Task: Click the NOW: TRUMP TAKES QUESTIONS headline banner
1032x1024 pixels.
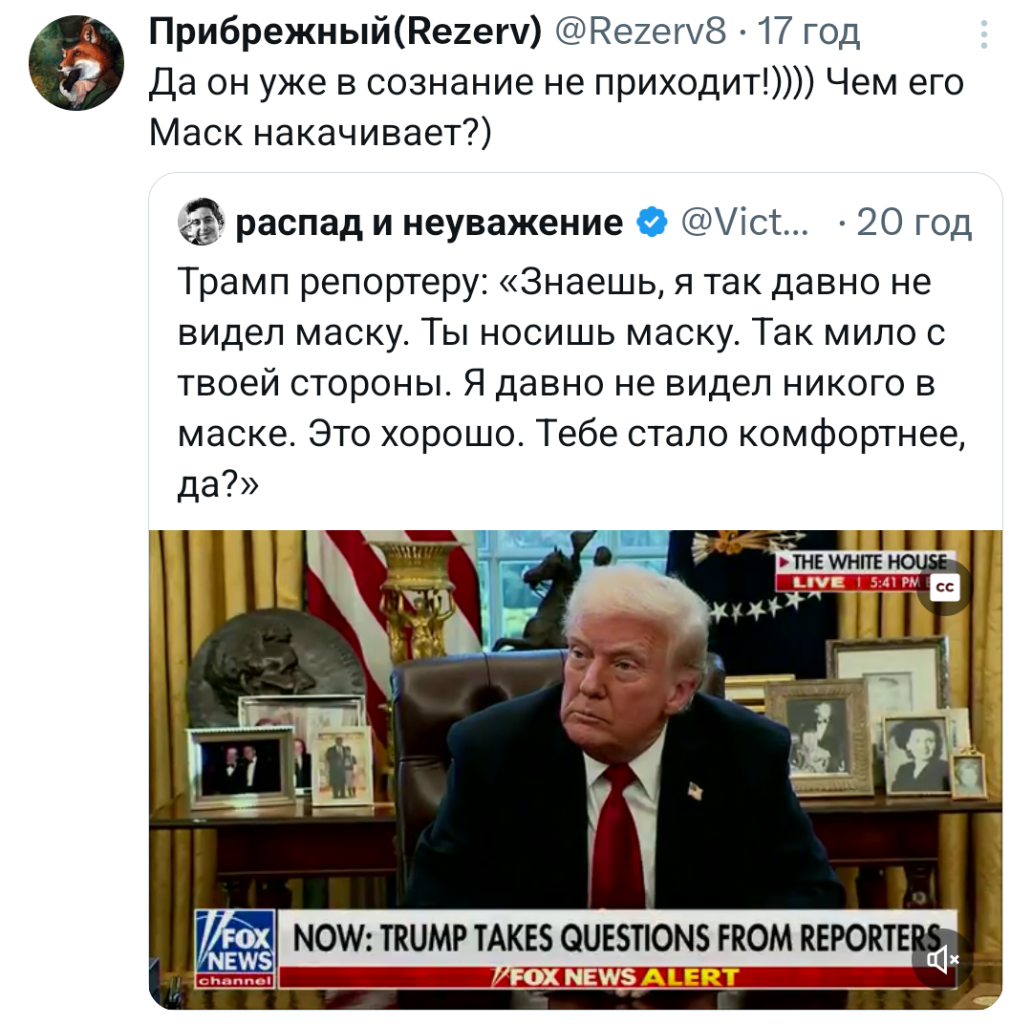Action: pyautogui.click(x=617, y=938)
